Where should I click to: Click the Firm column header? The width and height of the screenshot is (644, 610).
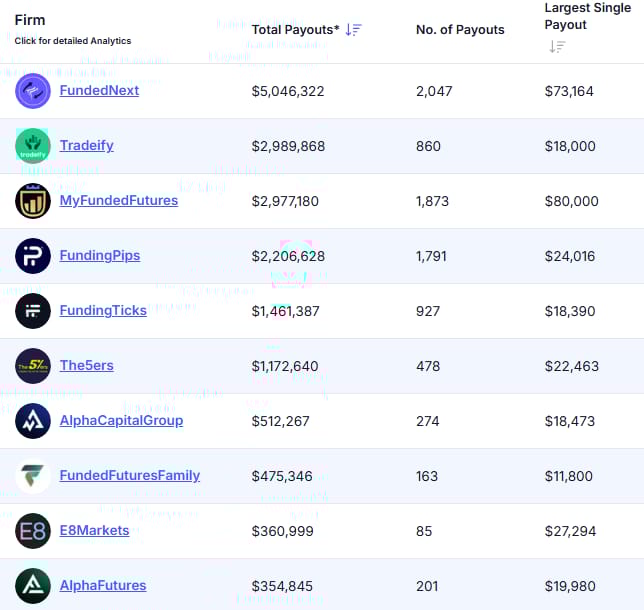click(30, 20)
